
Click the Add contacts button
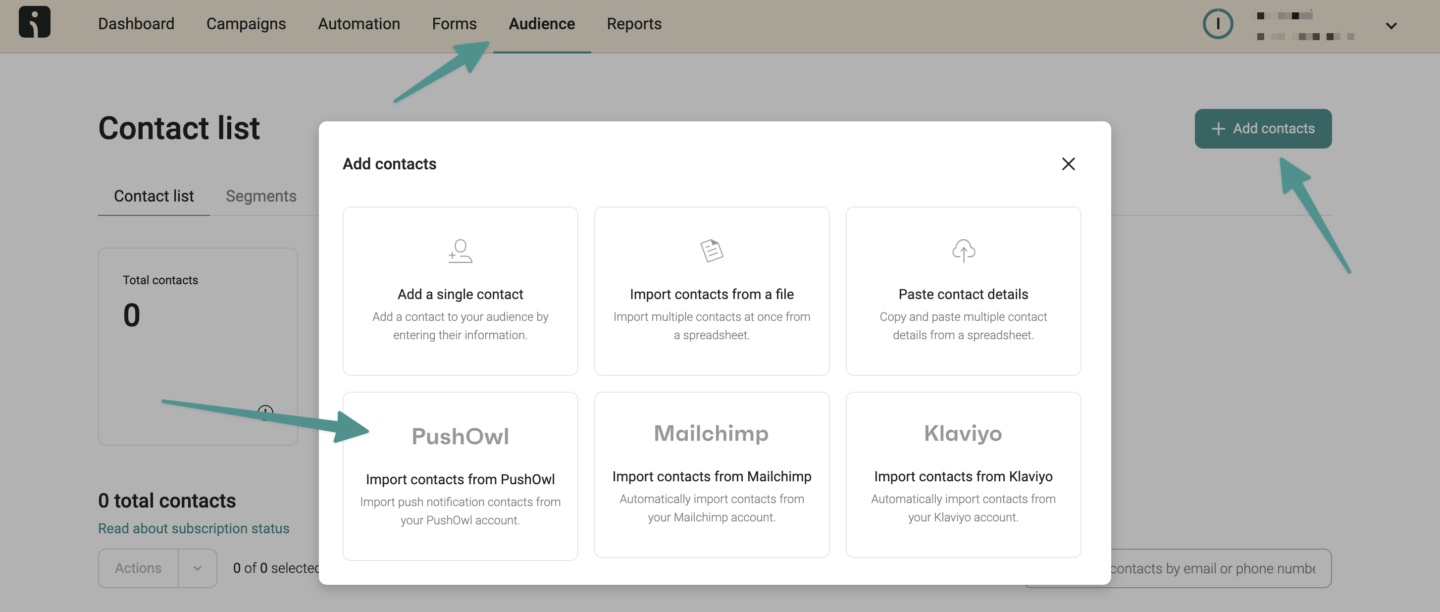click(x=1263, y=128)
